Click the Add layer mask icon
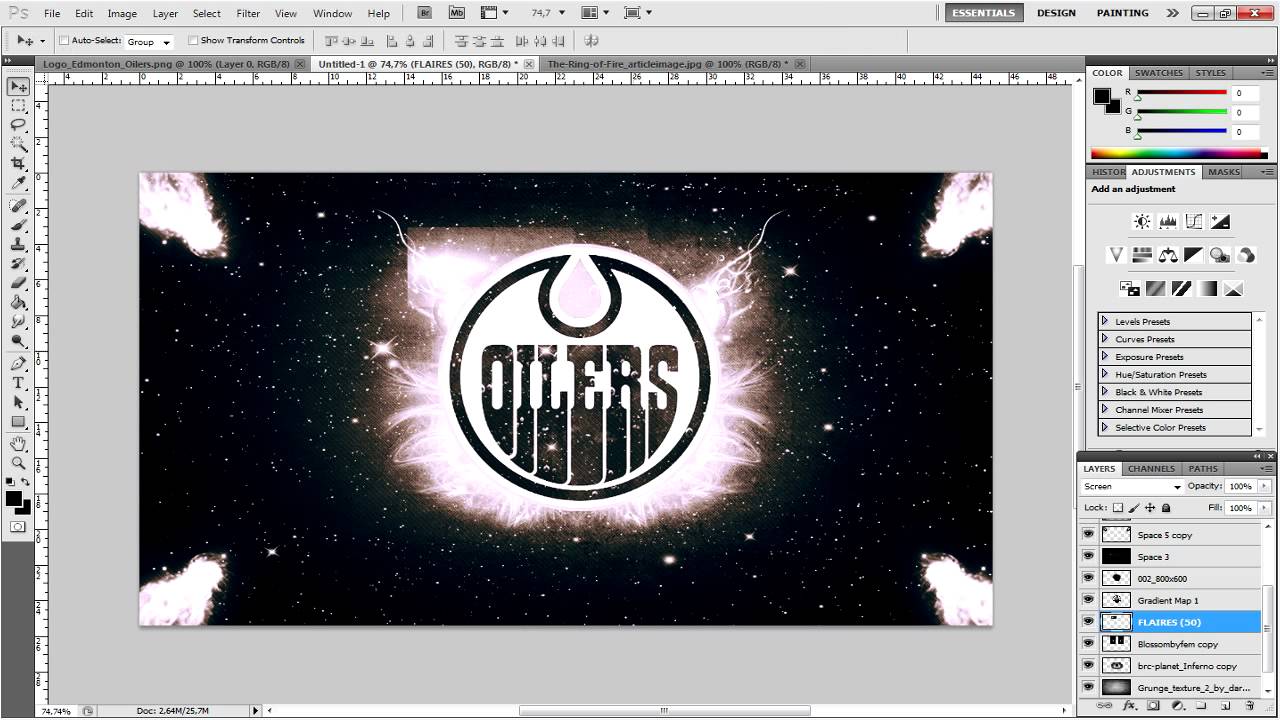1280x720 pixels. click(x=1153, y=706)
